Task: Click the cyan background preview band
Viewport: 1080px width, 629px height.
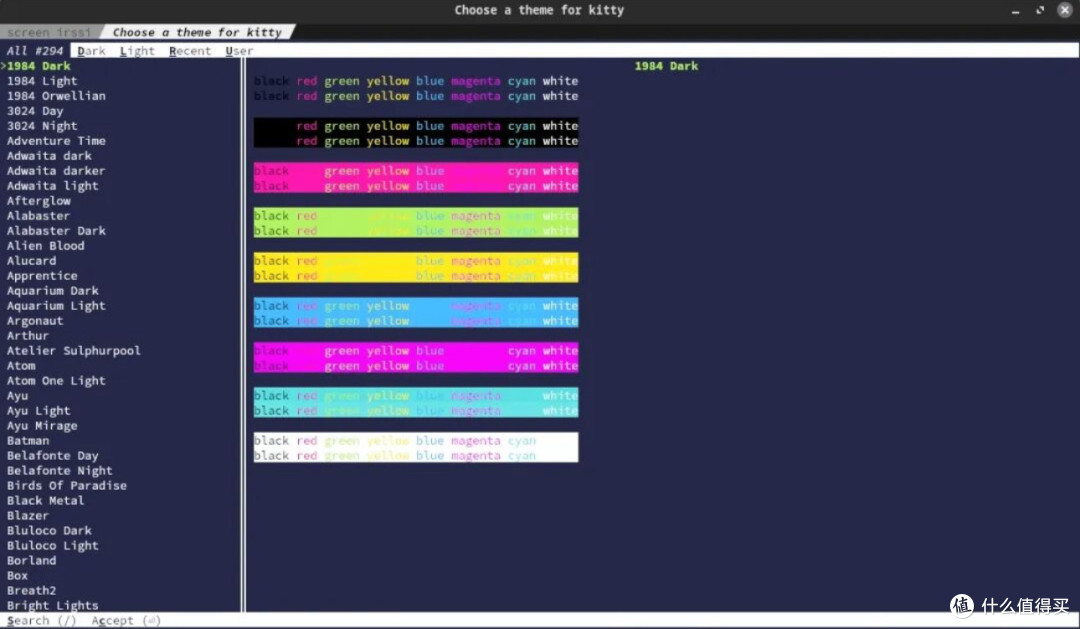Action: click(416, 403)
